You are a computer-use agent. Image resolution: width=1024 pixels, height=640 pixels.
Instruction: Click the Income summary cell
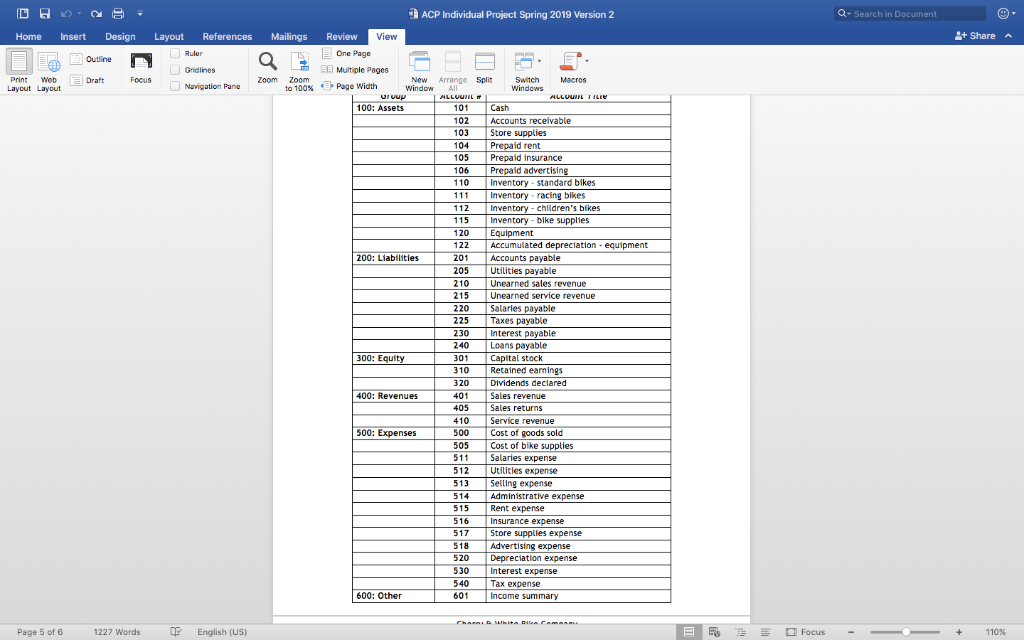pos(578,596)
